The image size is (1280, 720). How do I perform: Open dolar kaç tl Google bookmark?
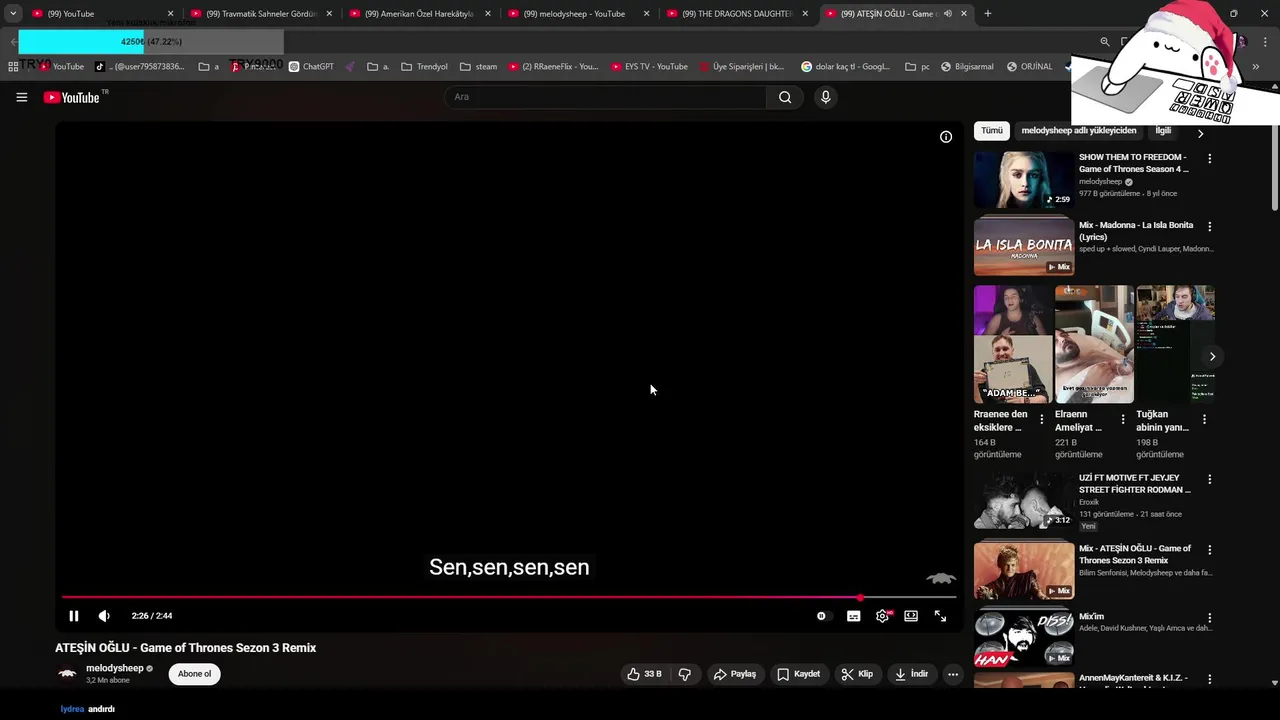[x=845, y=67]
